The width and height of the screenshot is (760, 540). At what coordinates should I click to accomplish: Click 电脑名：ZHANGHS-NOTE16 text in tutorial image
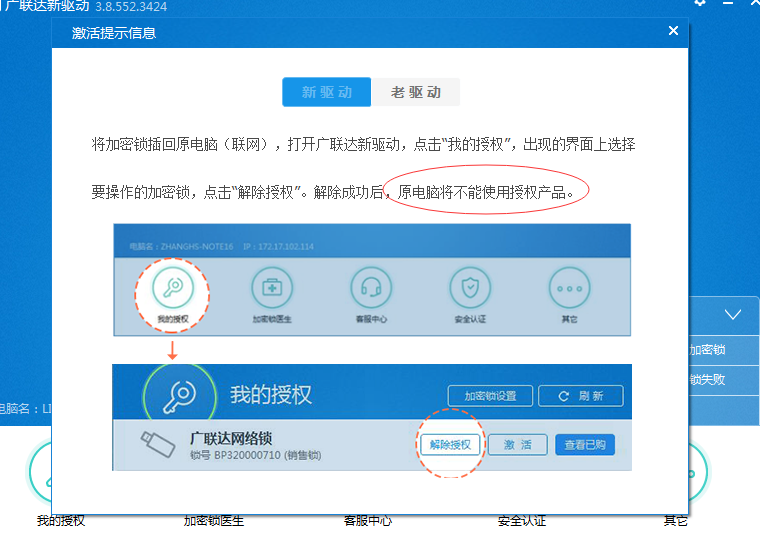181,247
